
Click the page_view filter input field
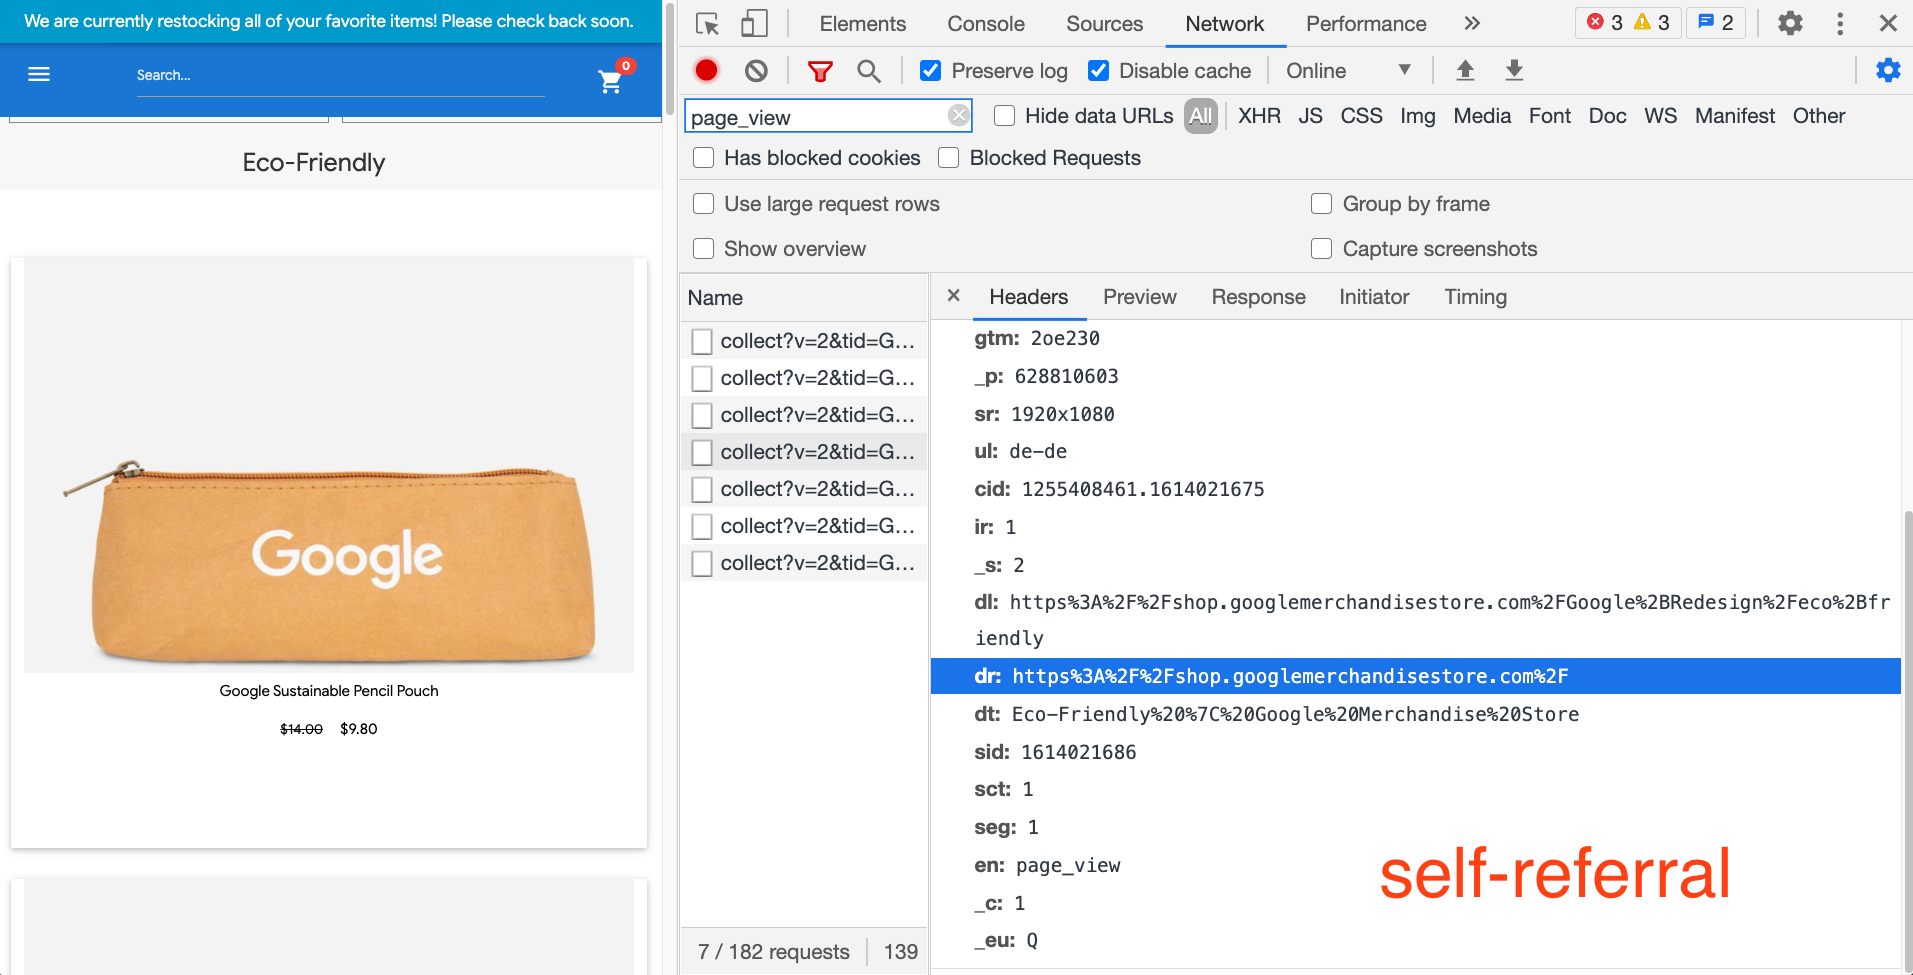click(815, 117)
